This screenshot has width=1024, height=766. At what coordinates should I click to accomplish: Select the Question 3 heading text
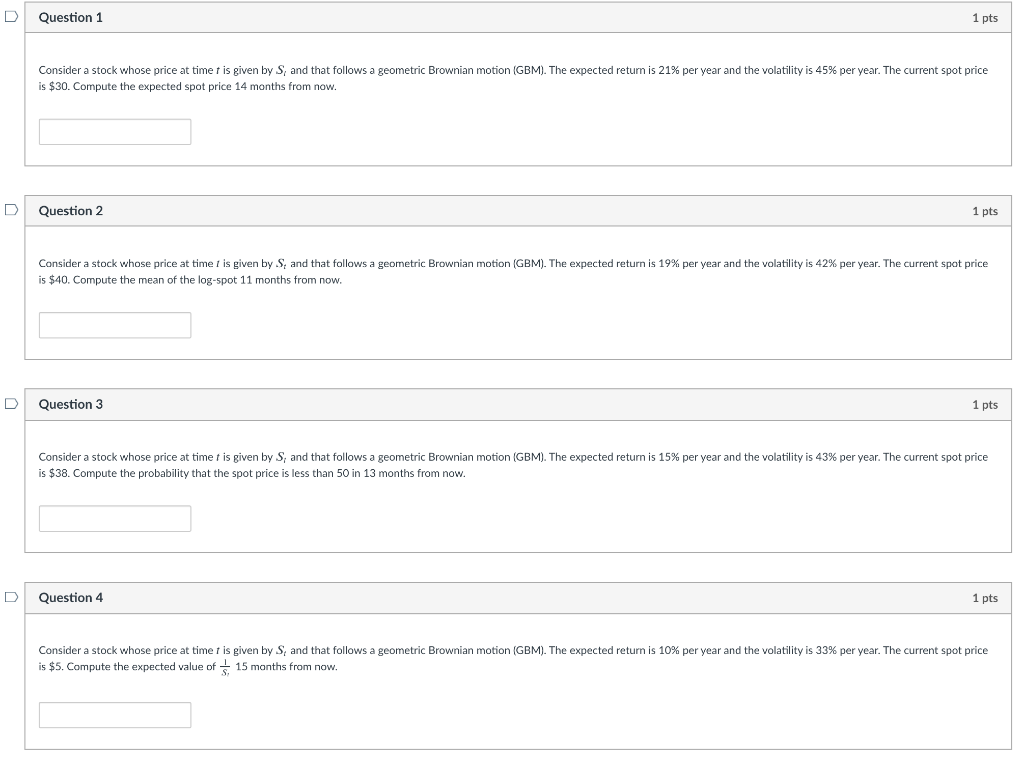click(x=70, y=404)
